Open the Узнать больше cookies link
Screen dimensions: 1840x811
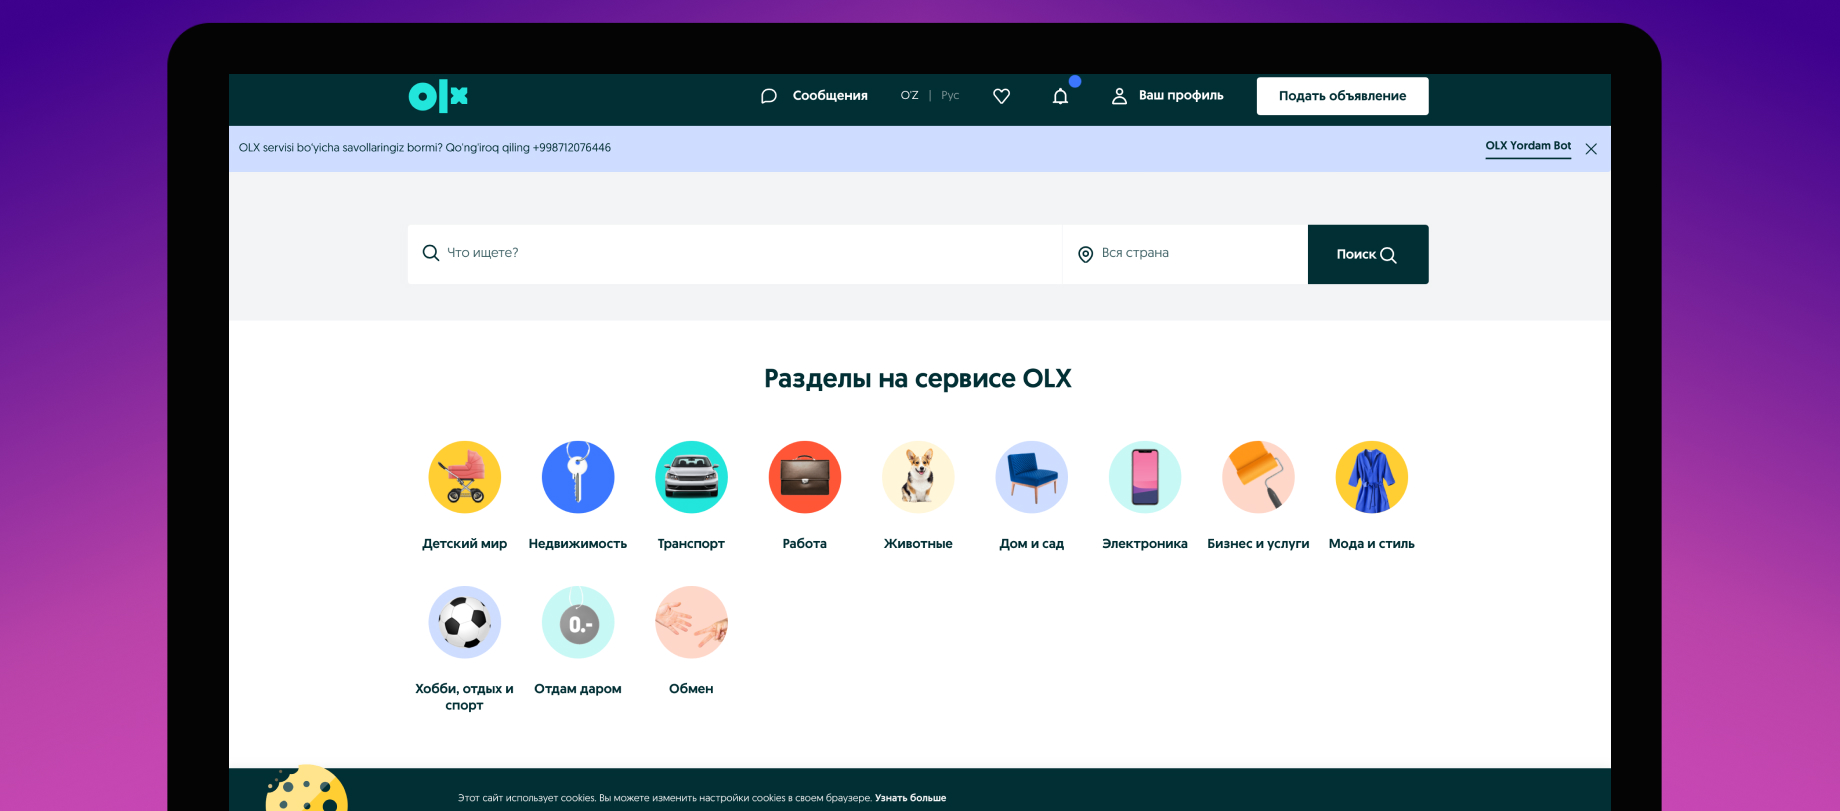(x=910, y=798)
